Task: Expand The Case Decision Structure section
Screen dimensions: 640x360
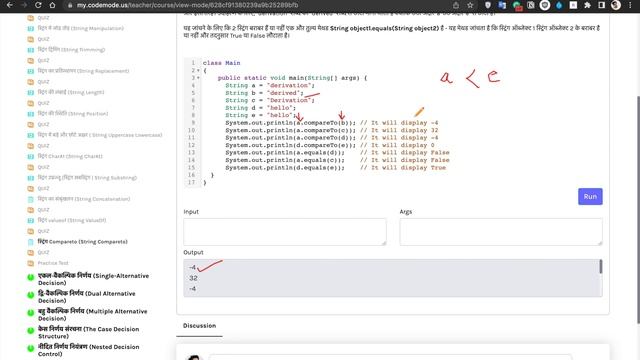Action: click(31, 330)
